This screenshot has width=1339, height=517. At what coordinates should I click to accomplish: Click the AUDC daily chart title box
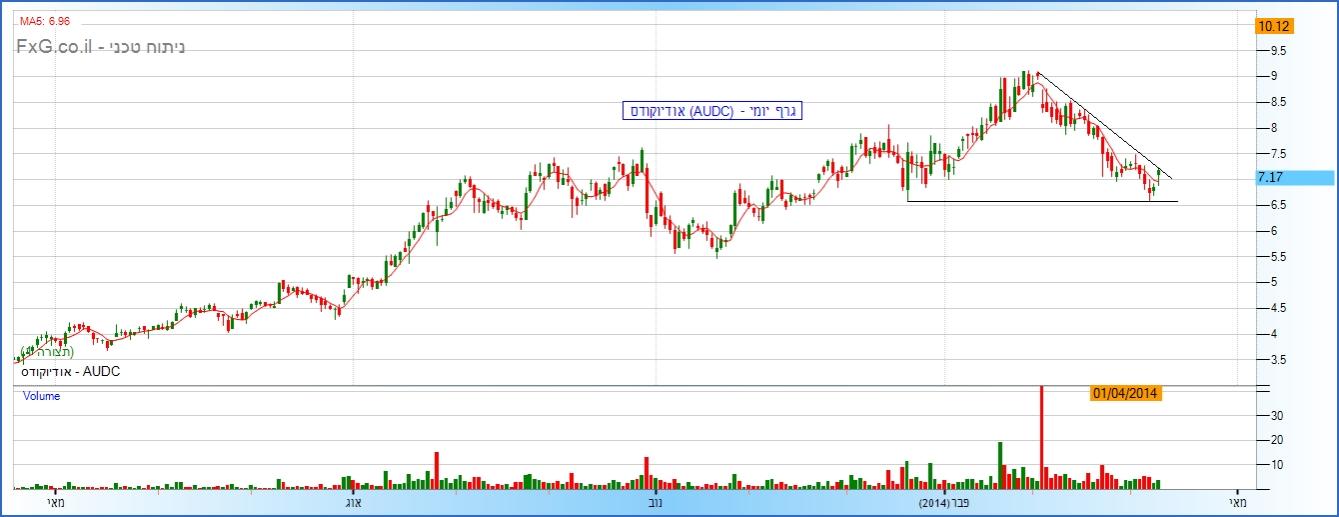712,110
